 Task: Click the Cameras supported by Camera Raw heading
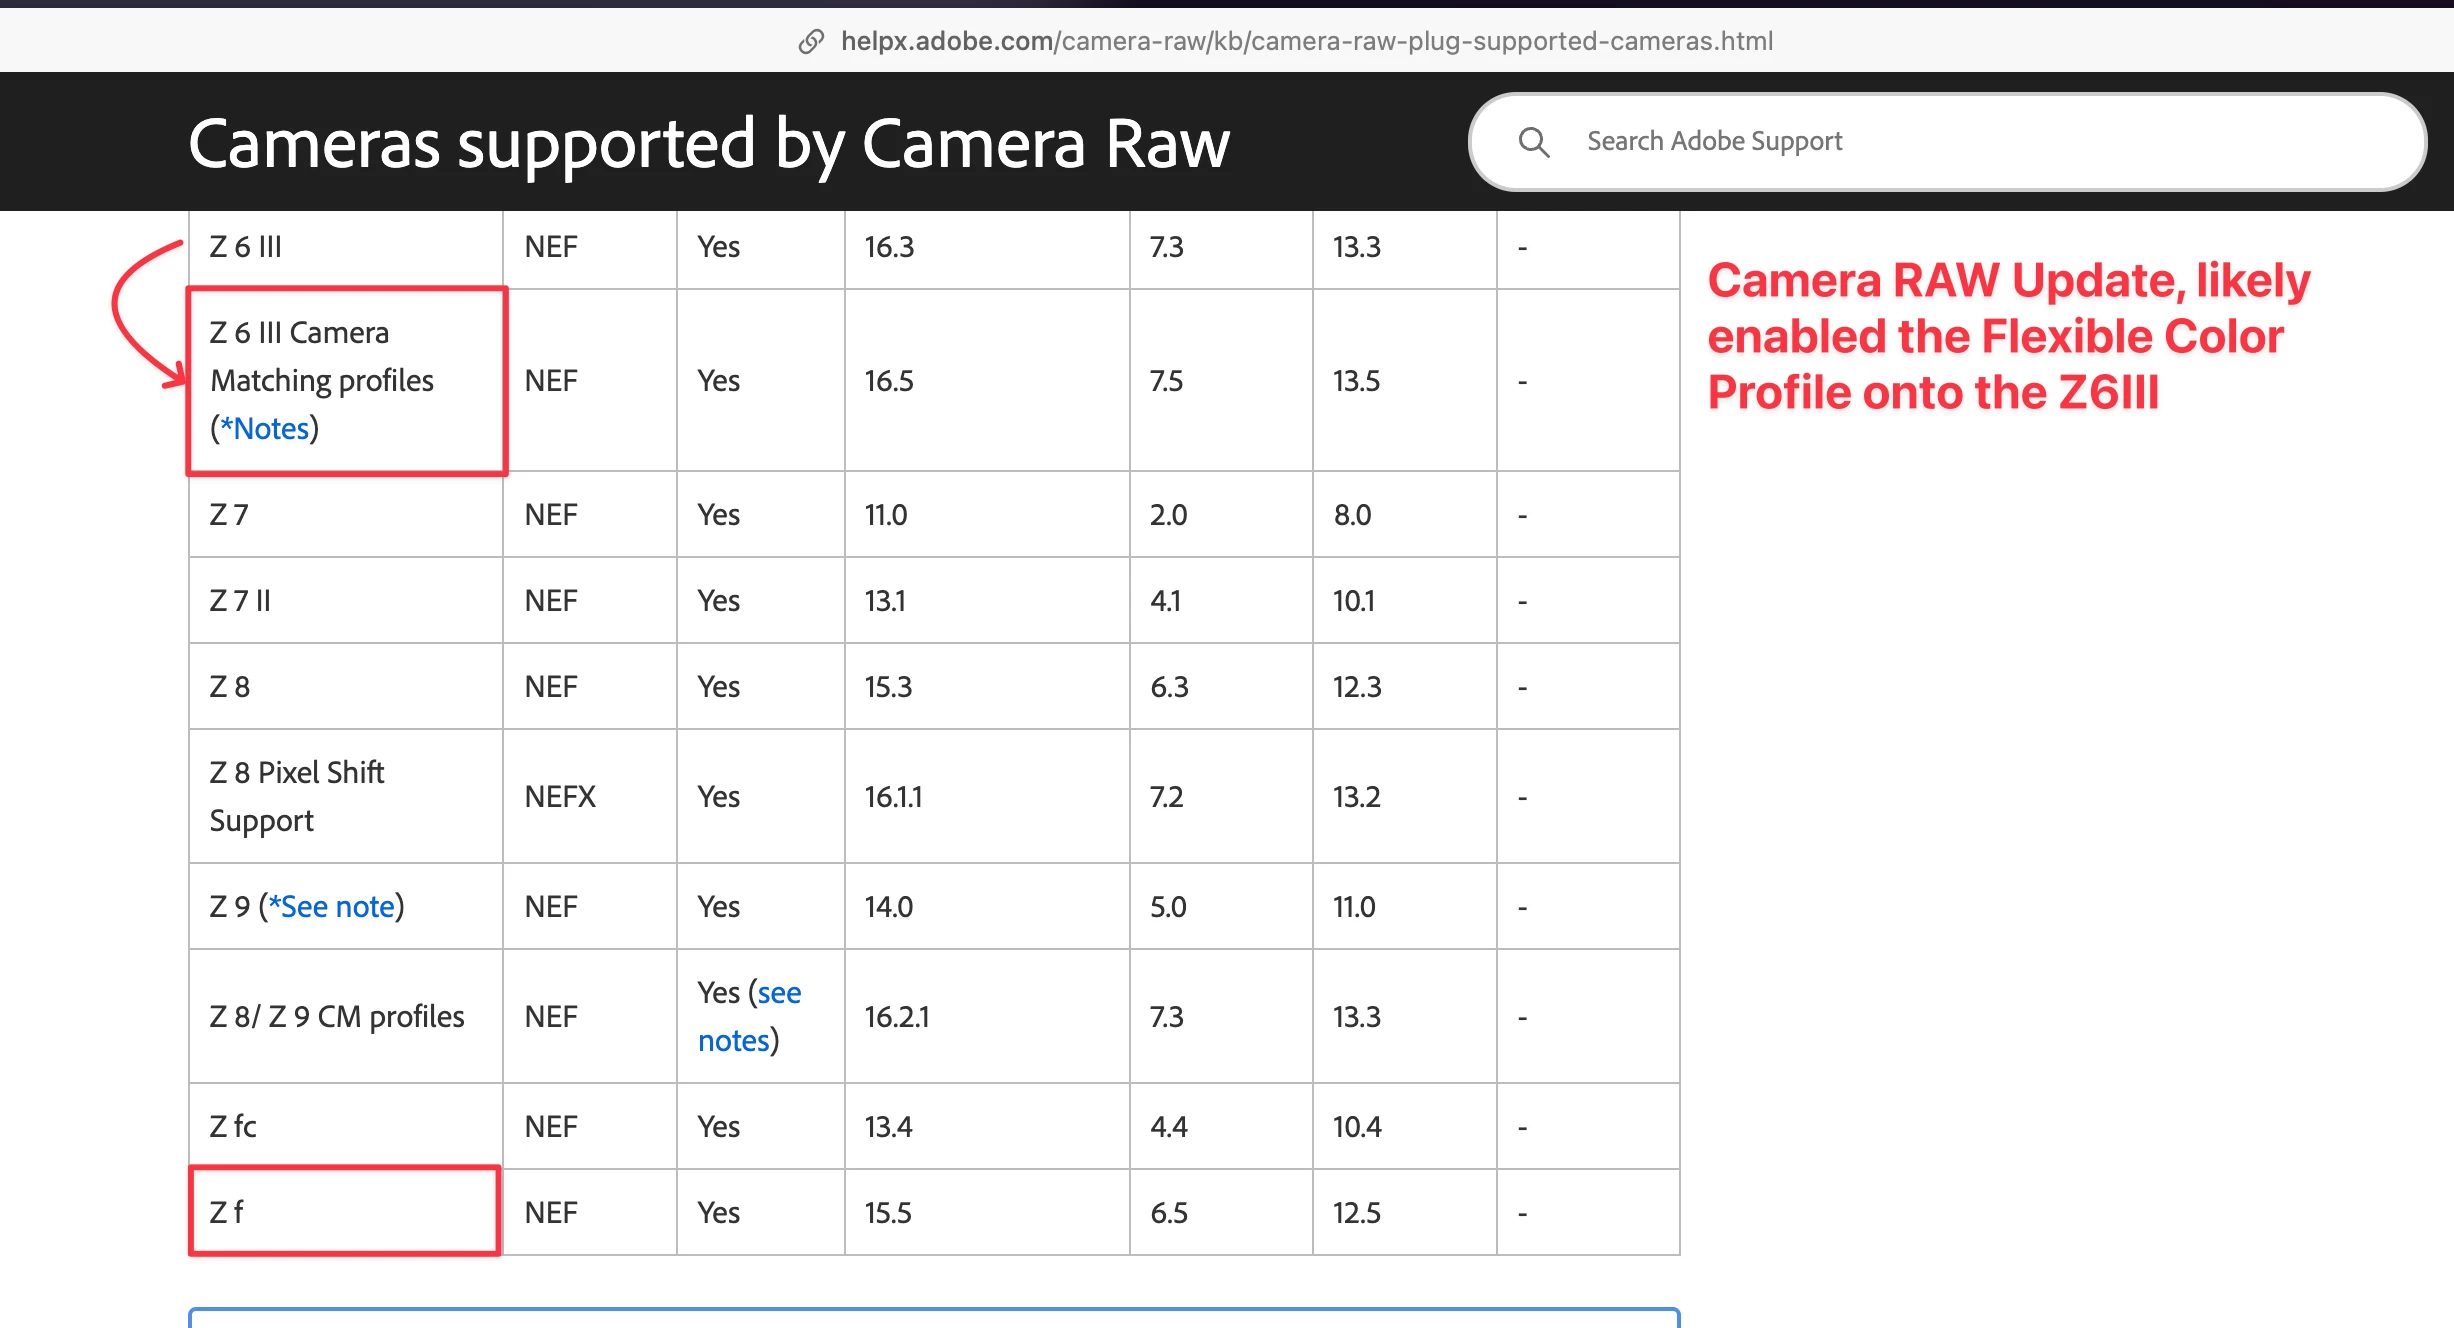point(708,143)
